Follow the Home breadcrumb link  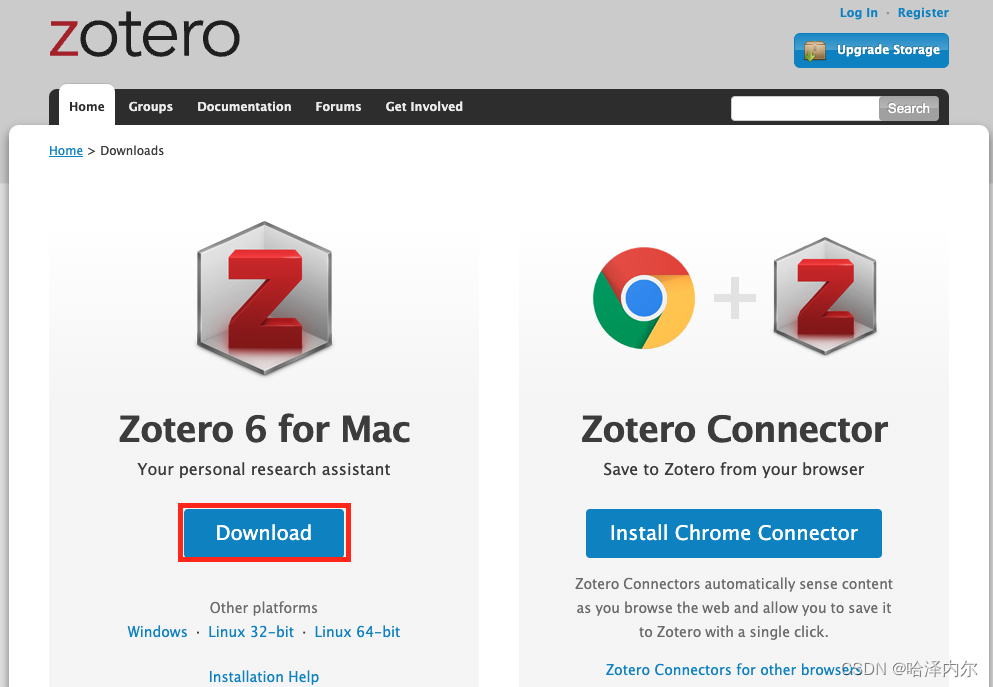66,151
